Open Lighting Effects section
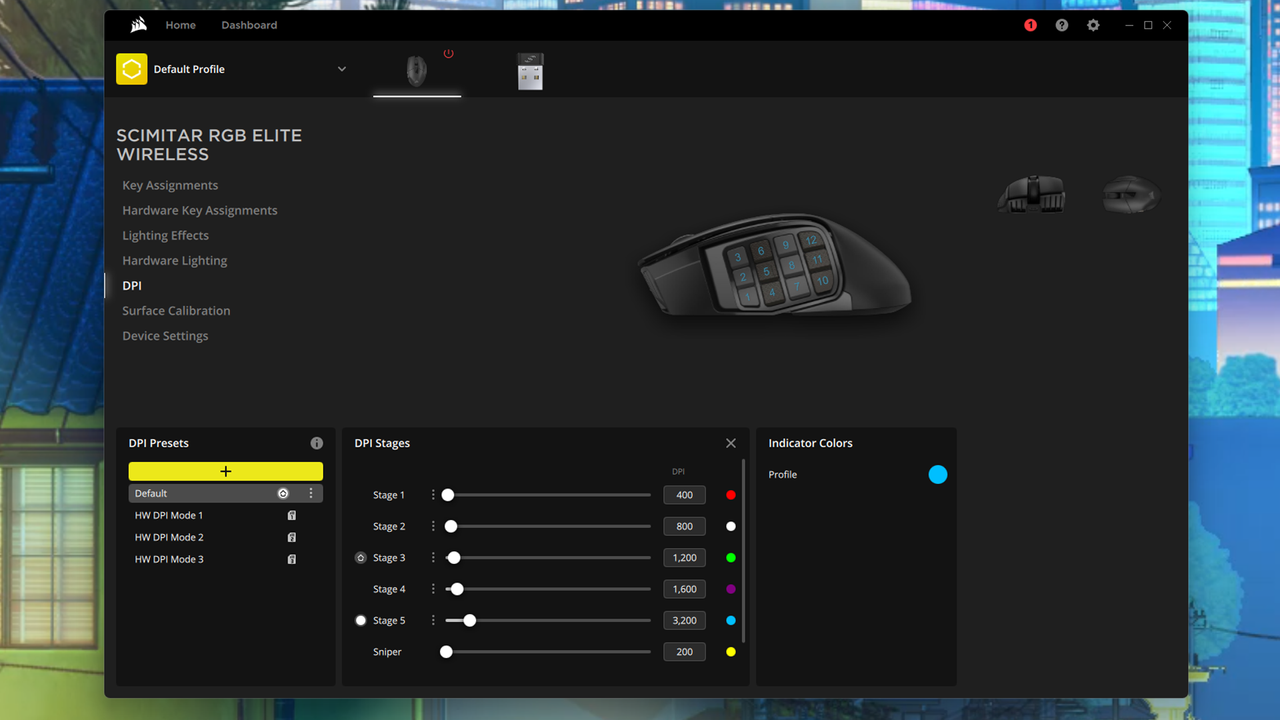This screenshot has width=1280, height=720. [x=165, y=235]
